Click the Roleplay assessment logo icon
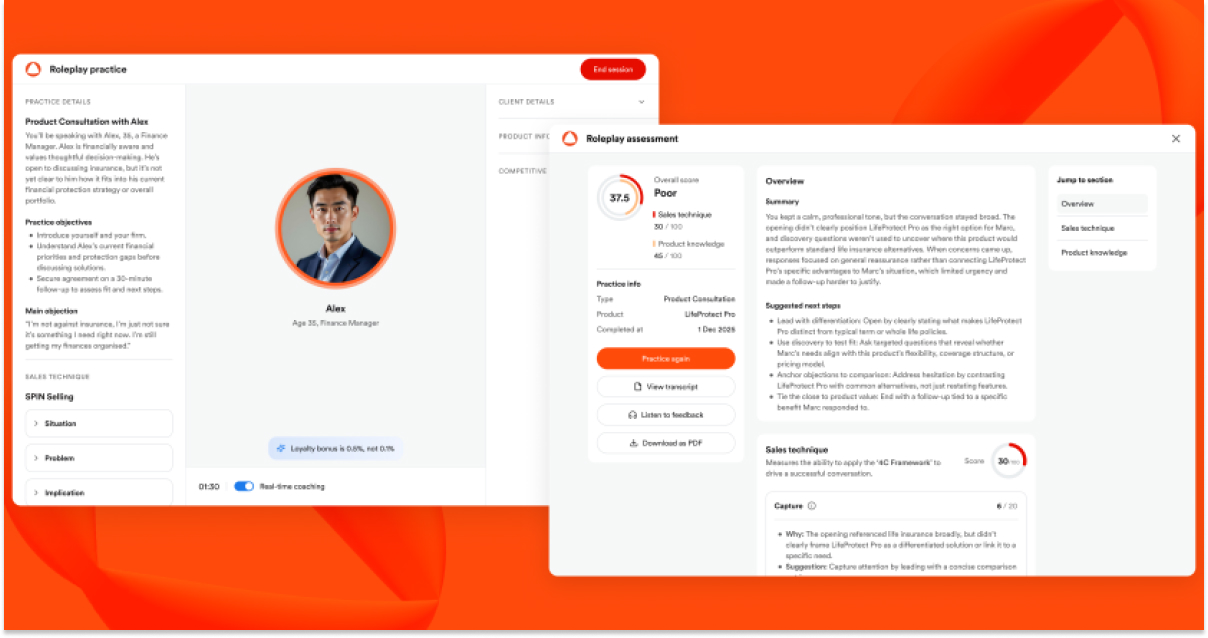This screenshot has width=1208, height=638. pyautogui.click(x=570, y=139)
